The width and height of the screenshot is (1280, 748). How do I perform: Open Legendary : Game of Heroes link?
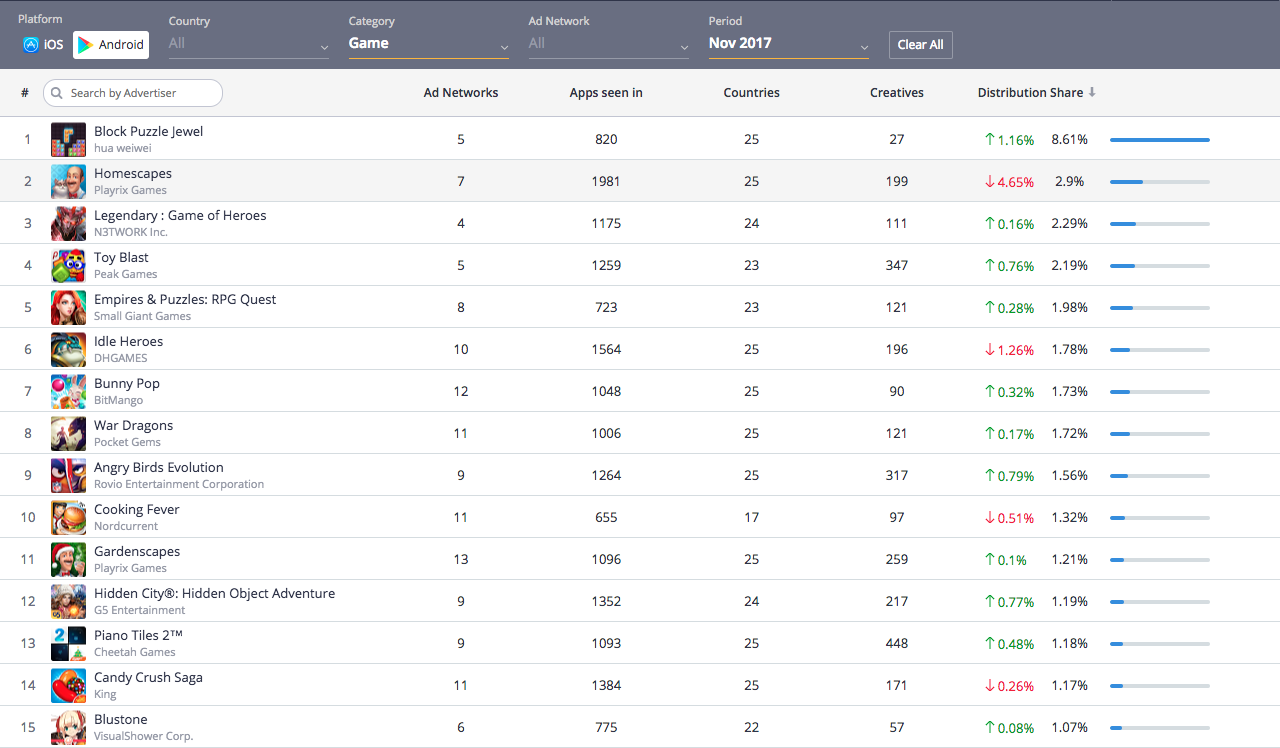tap(180, 216)
